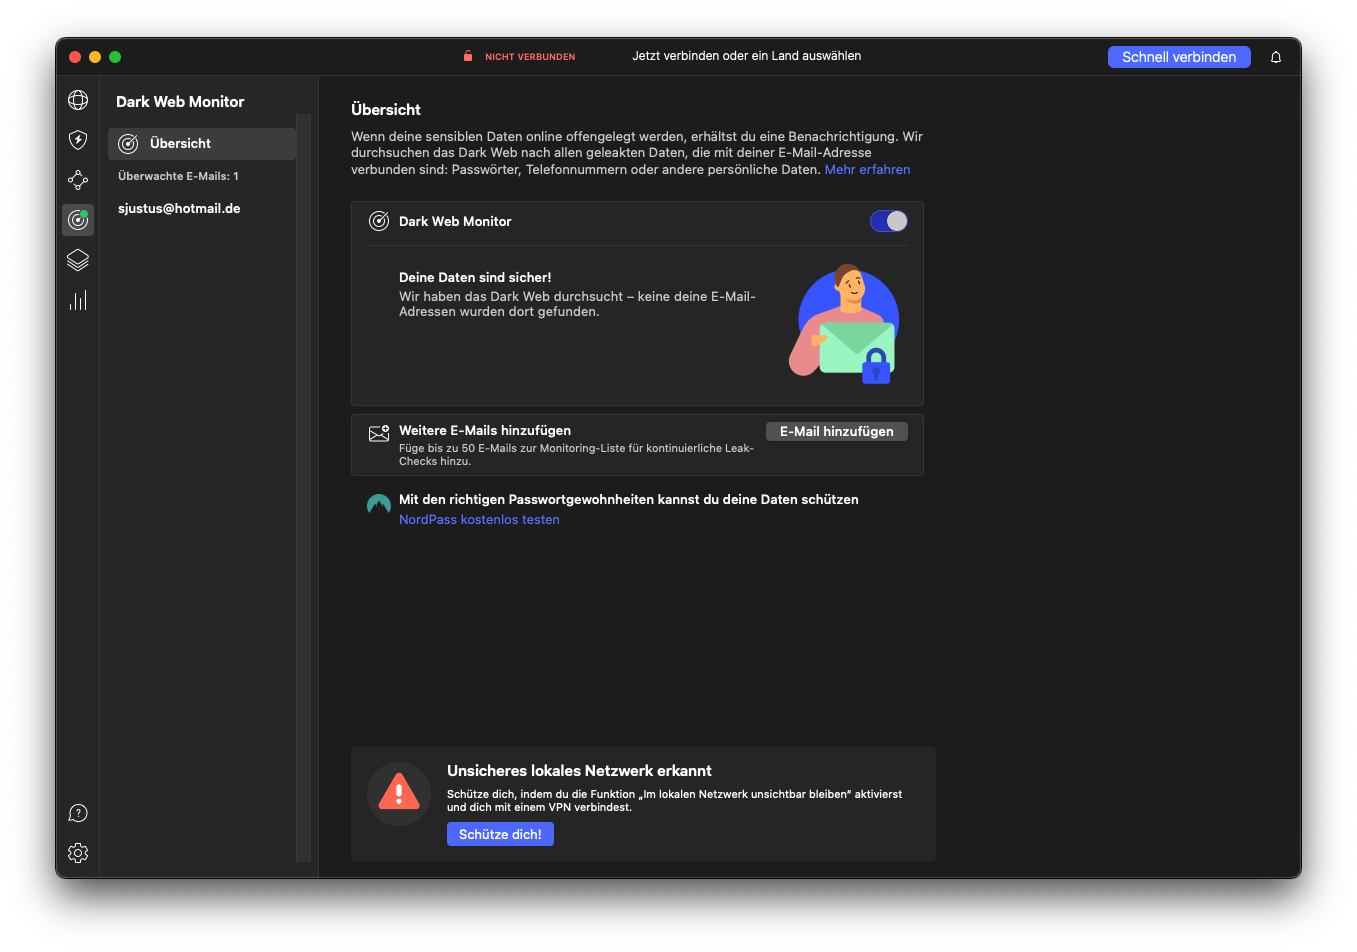
Task: Click the secure email illustration
Action: click(845, 324)
